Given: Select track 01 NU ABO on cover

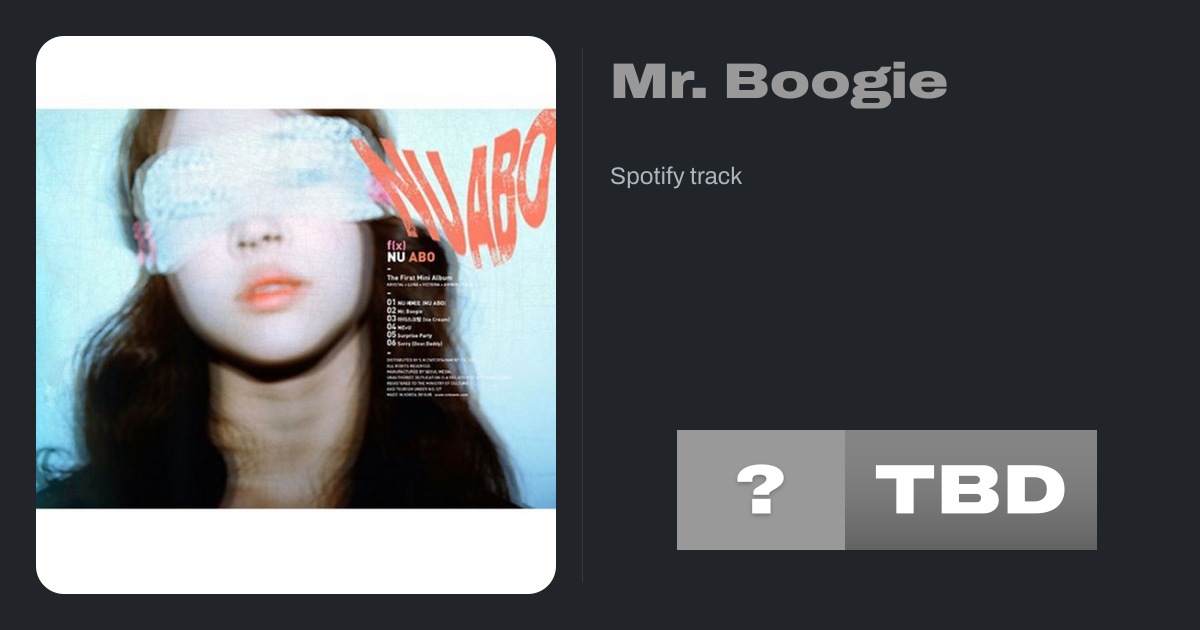Looking at the screenshot, I should (x=416, y=302).
